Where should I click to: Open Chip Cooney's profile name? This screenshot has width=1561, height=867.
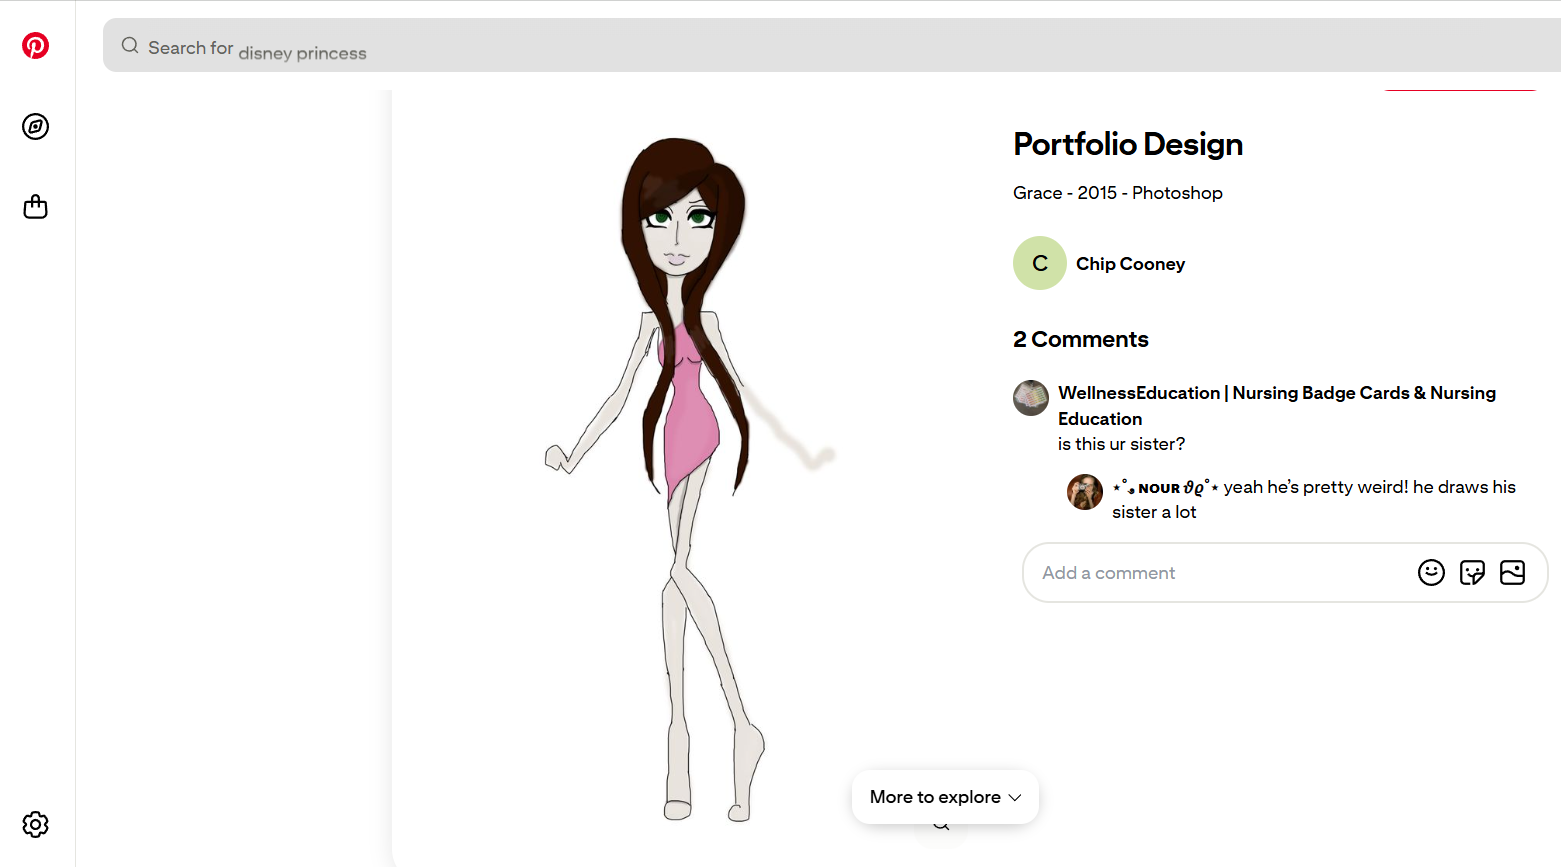(1130, 264)
